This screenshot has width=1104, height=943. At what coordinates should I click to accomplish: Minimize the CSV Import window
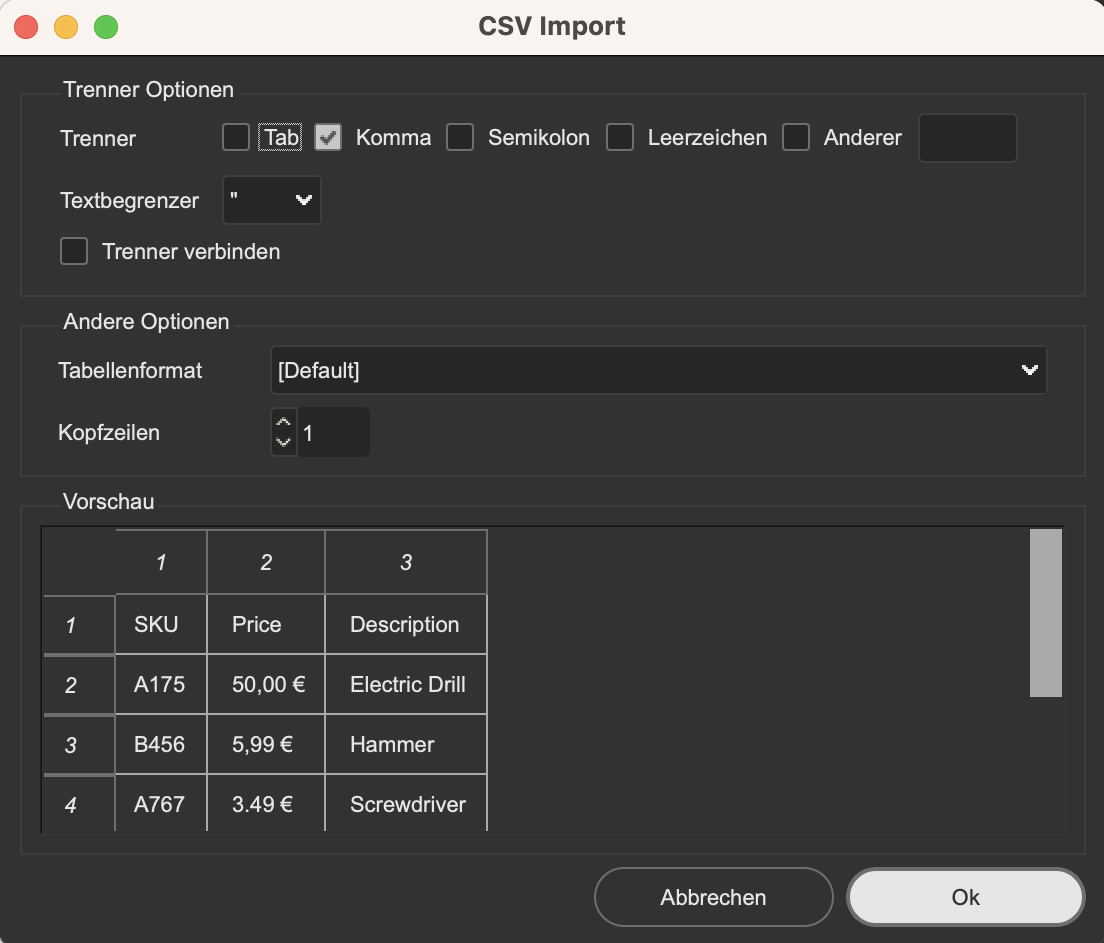pyautogui.click(x=66, y=27)
